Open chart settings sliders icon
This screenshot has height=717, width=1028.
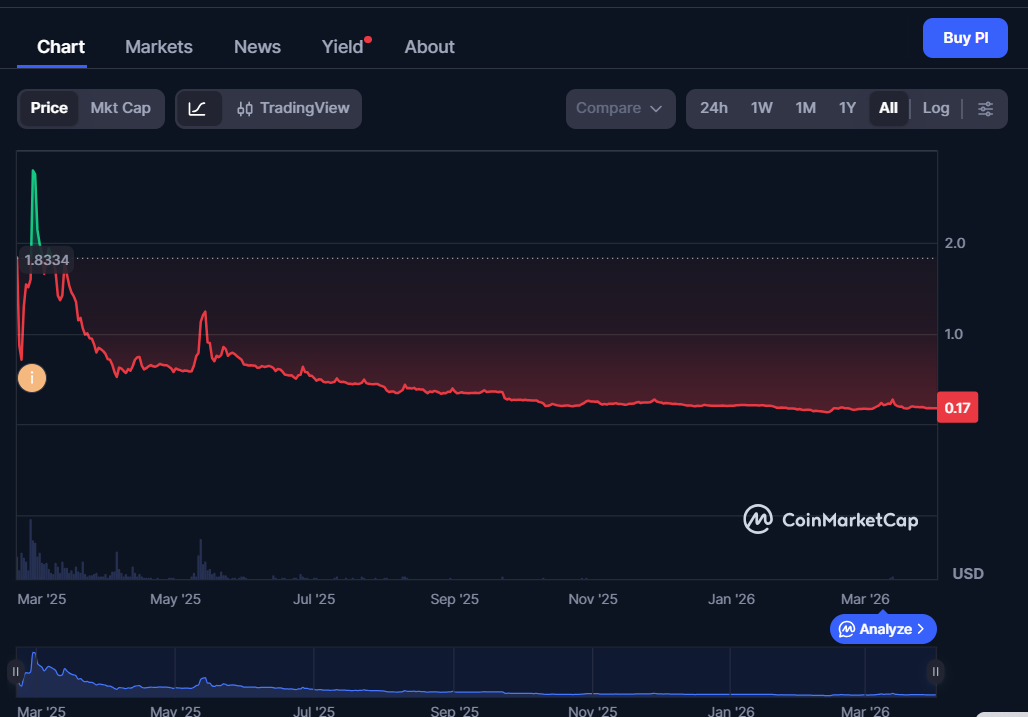point(986,108)
